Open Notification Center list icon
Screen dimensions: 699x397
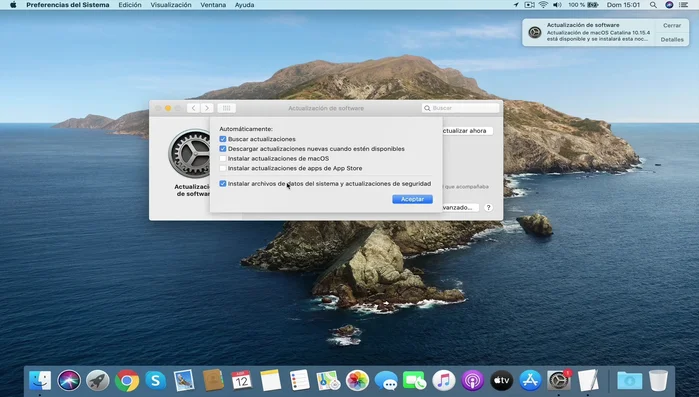click(x=683, y=5)
